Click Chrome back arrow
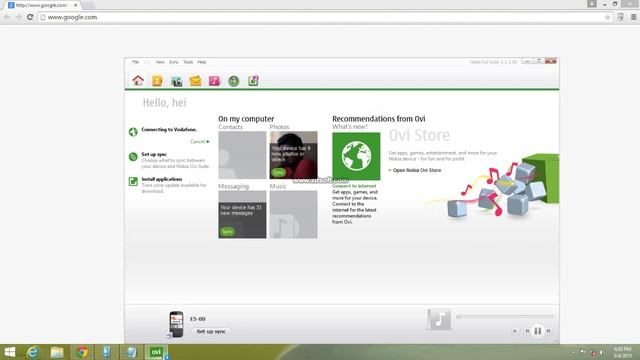The image size is (640, 360). point(7,17)
